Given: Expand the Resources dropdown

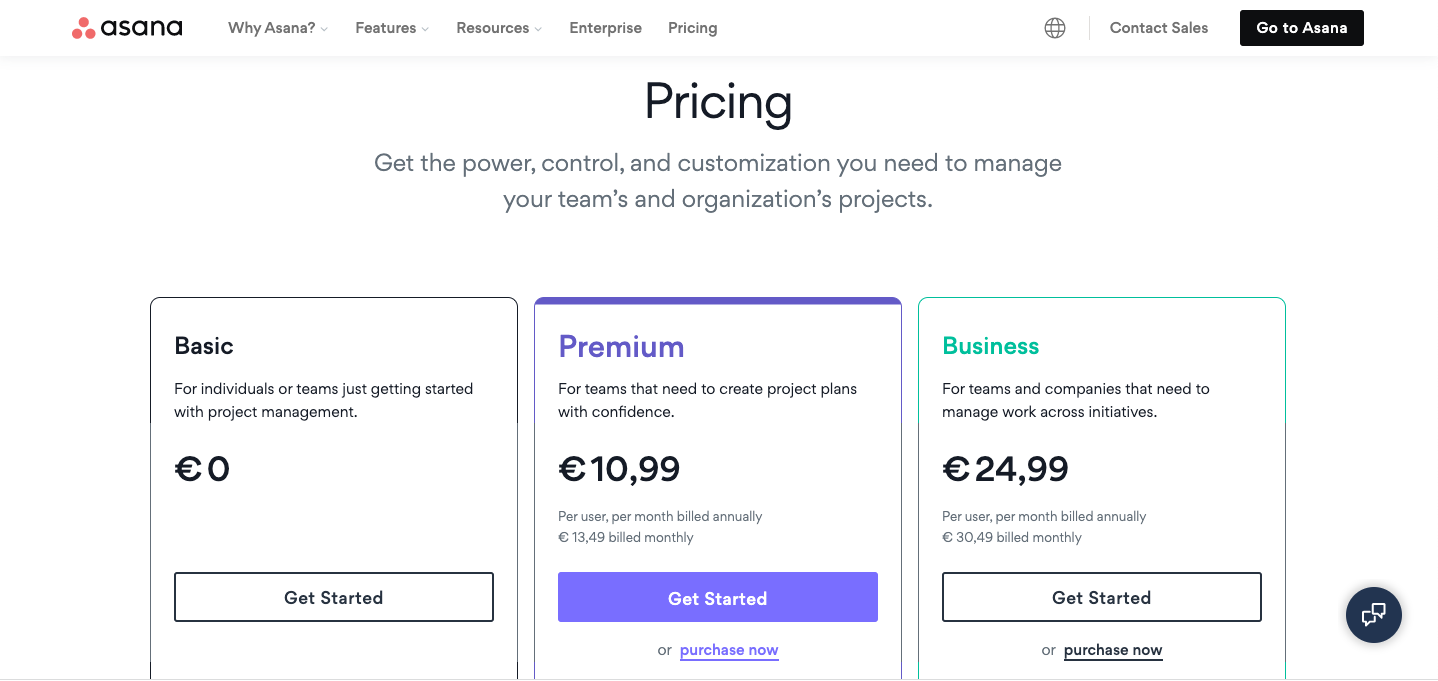Looking at the screenshot, I should (x=499, y=28).
